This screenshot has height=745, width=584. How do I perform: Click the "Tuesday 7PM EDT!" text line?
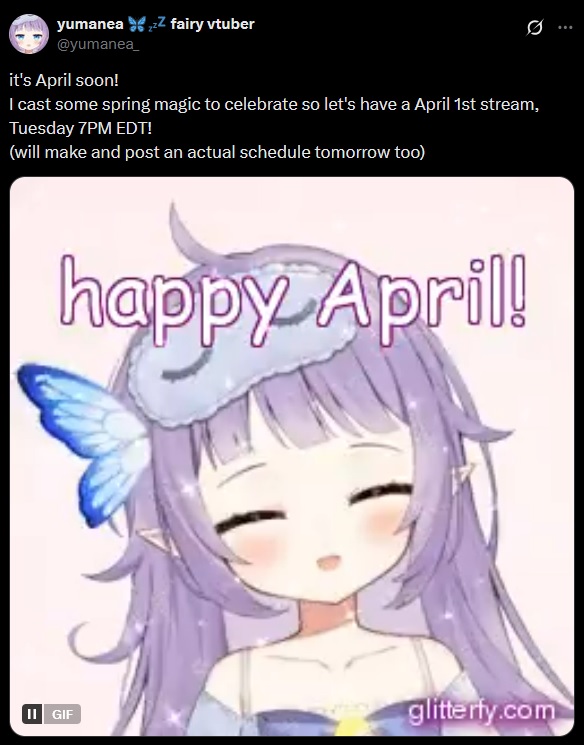click(80, 128)
